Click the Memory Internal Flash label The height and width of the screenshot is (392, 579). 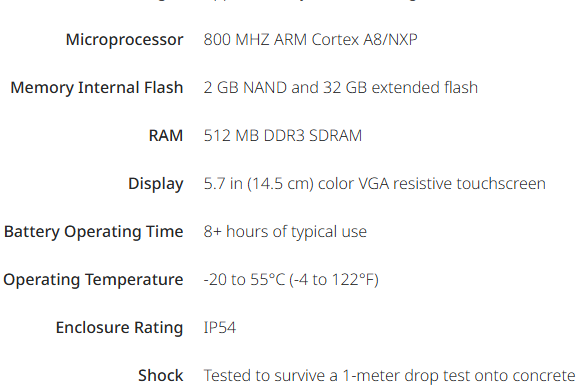(x=97, y=88)
